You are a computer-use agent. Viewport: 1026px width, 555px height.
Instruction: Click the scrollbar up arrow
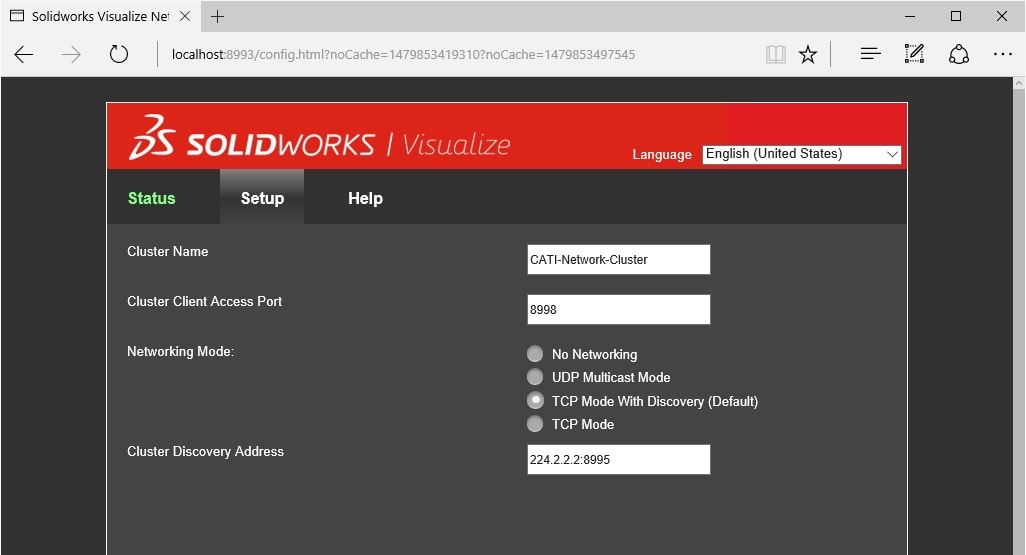[x=1018, y=83]
